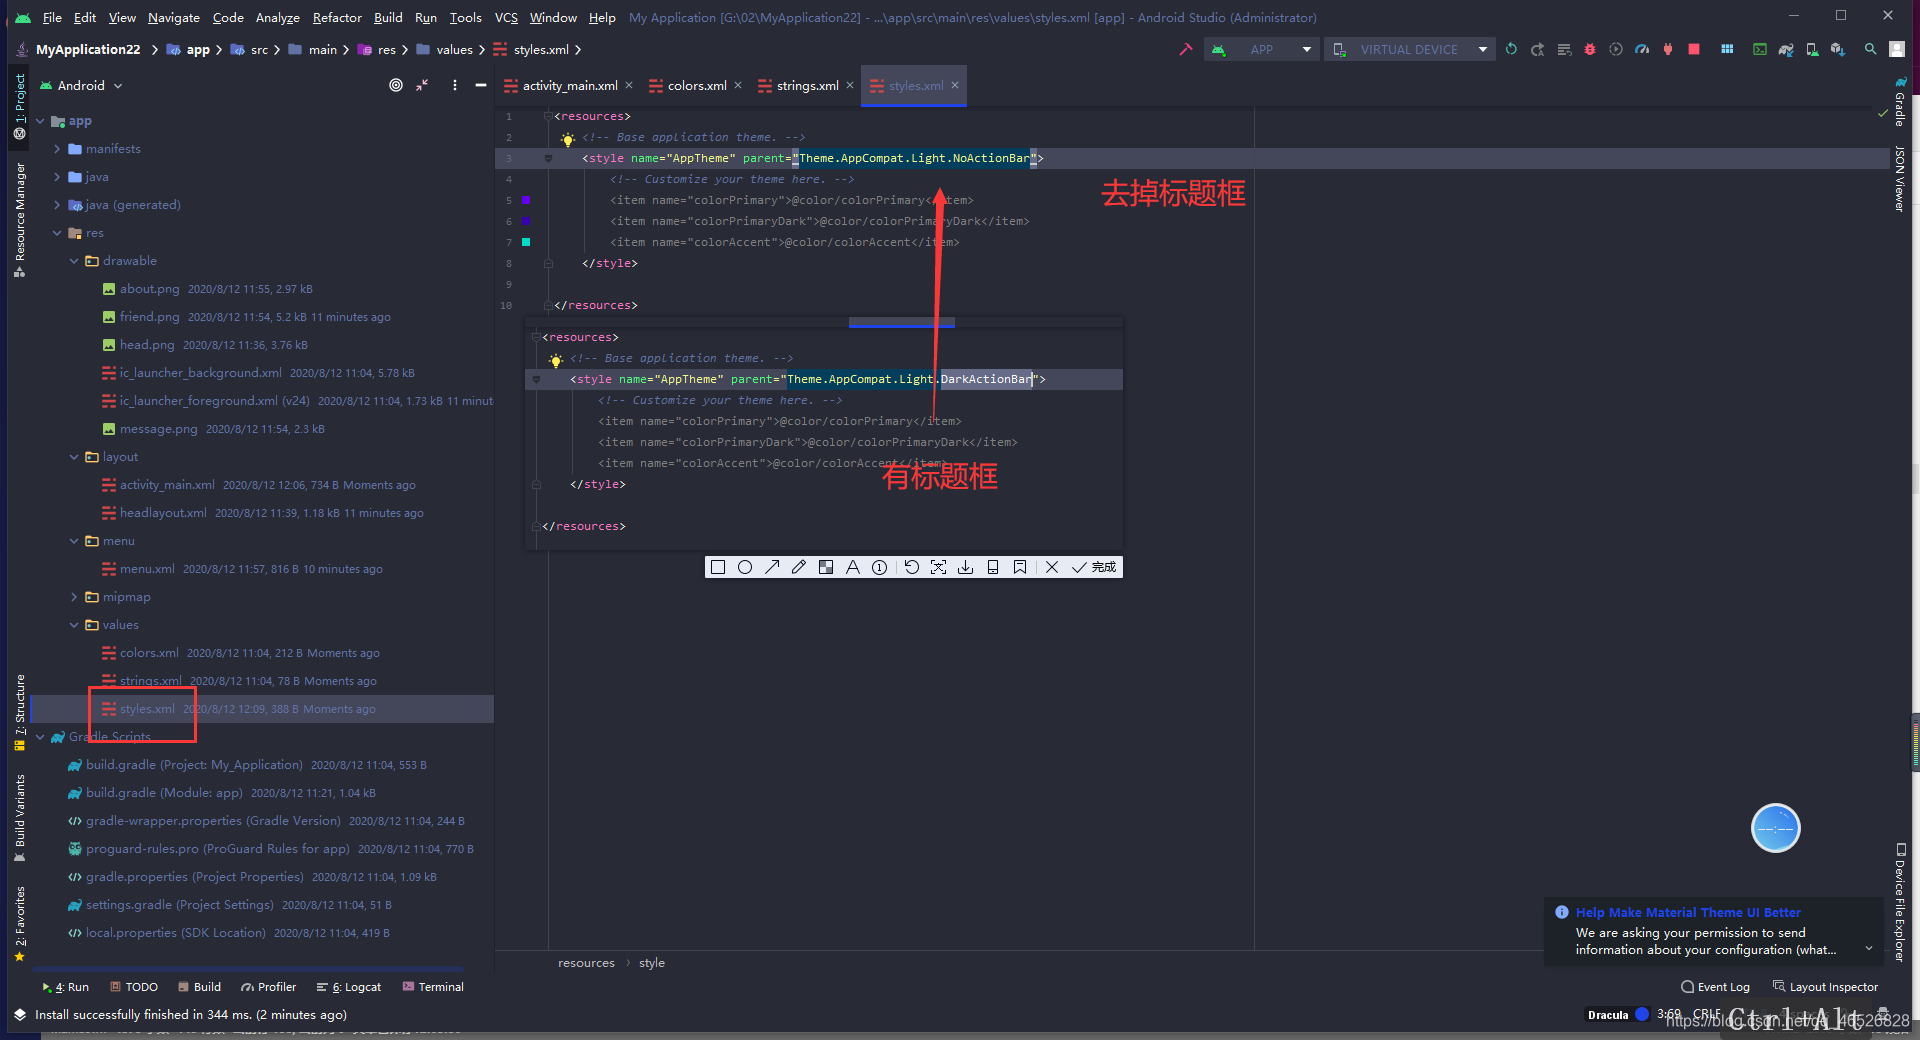Select the mosaic tool in screenshot toolbar
The height and width of the screenshot is (1040, 1920).
click(826, 567)
